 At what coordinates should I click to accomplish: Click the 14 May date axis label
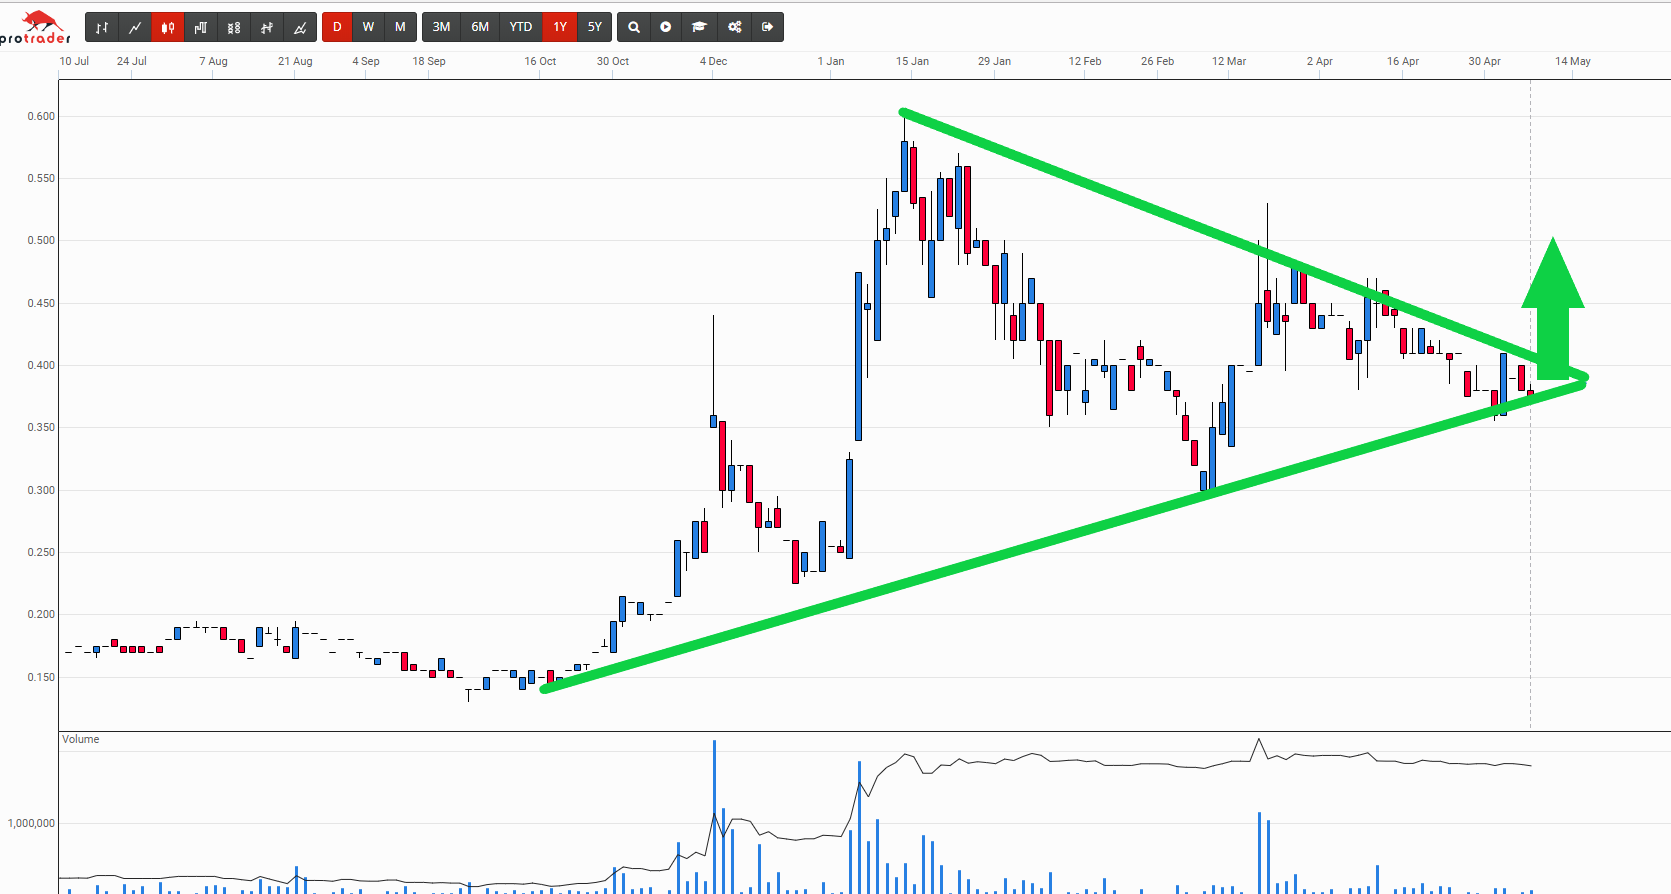[x=1572, y=61]
